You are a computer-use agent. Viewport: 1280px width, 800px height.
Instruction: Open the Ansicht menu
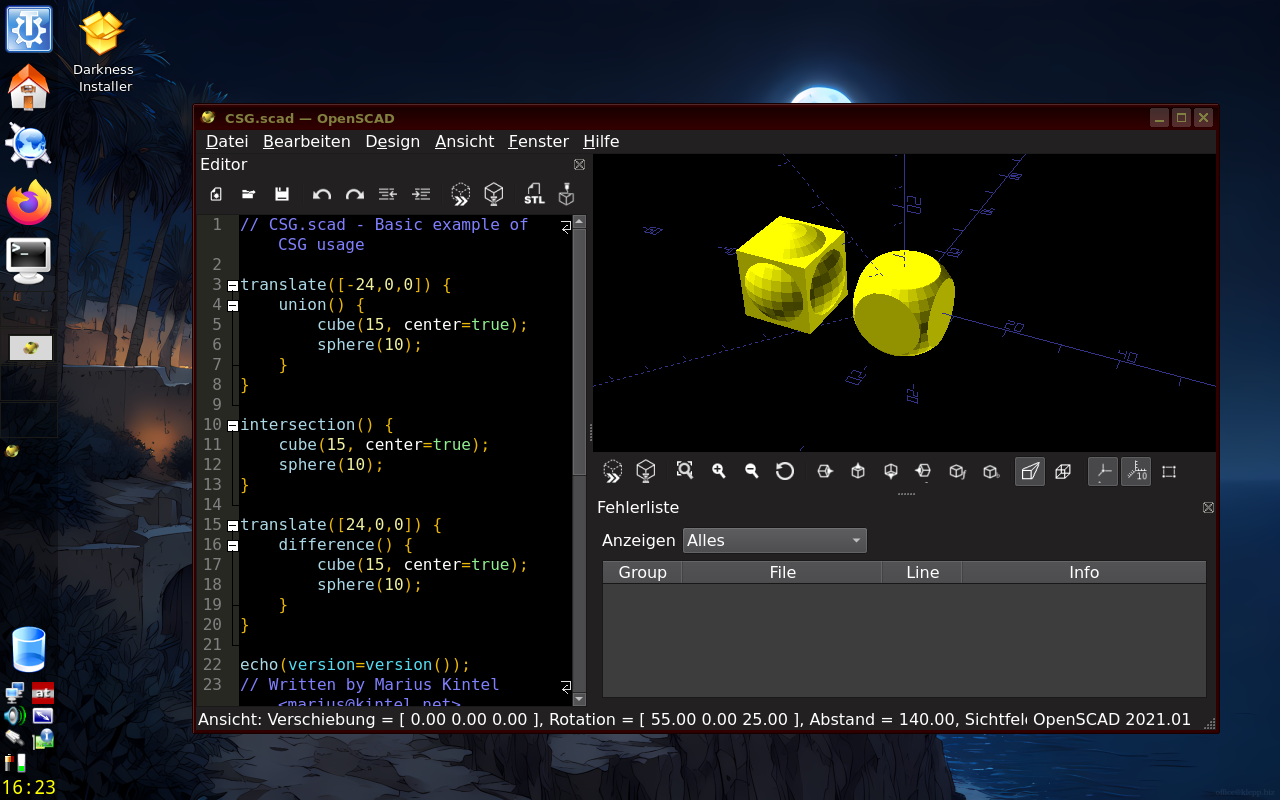pyautogui.click(x=465, y=142)
